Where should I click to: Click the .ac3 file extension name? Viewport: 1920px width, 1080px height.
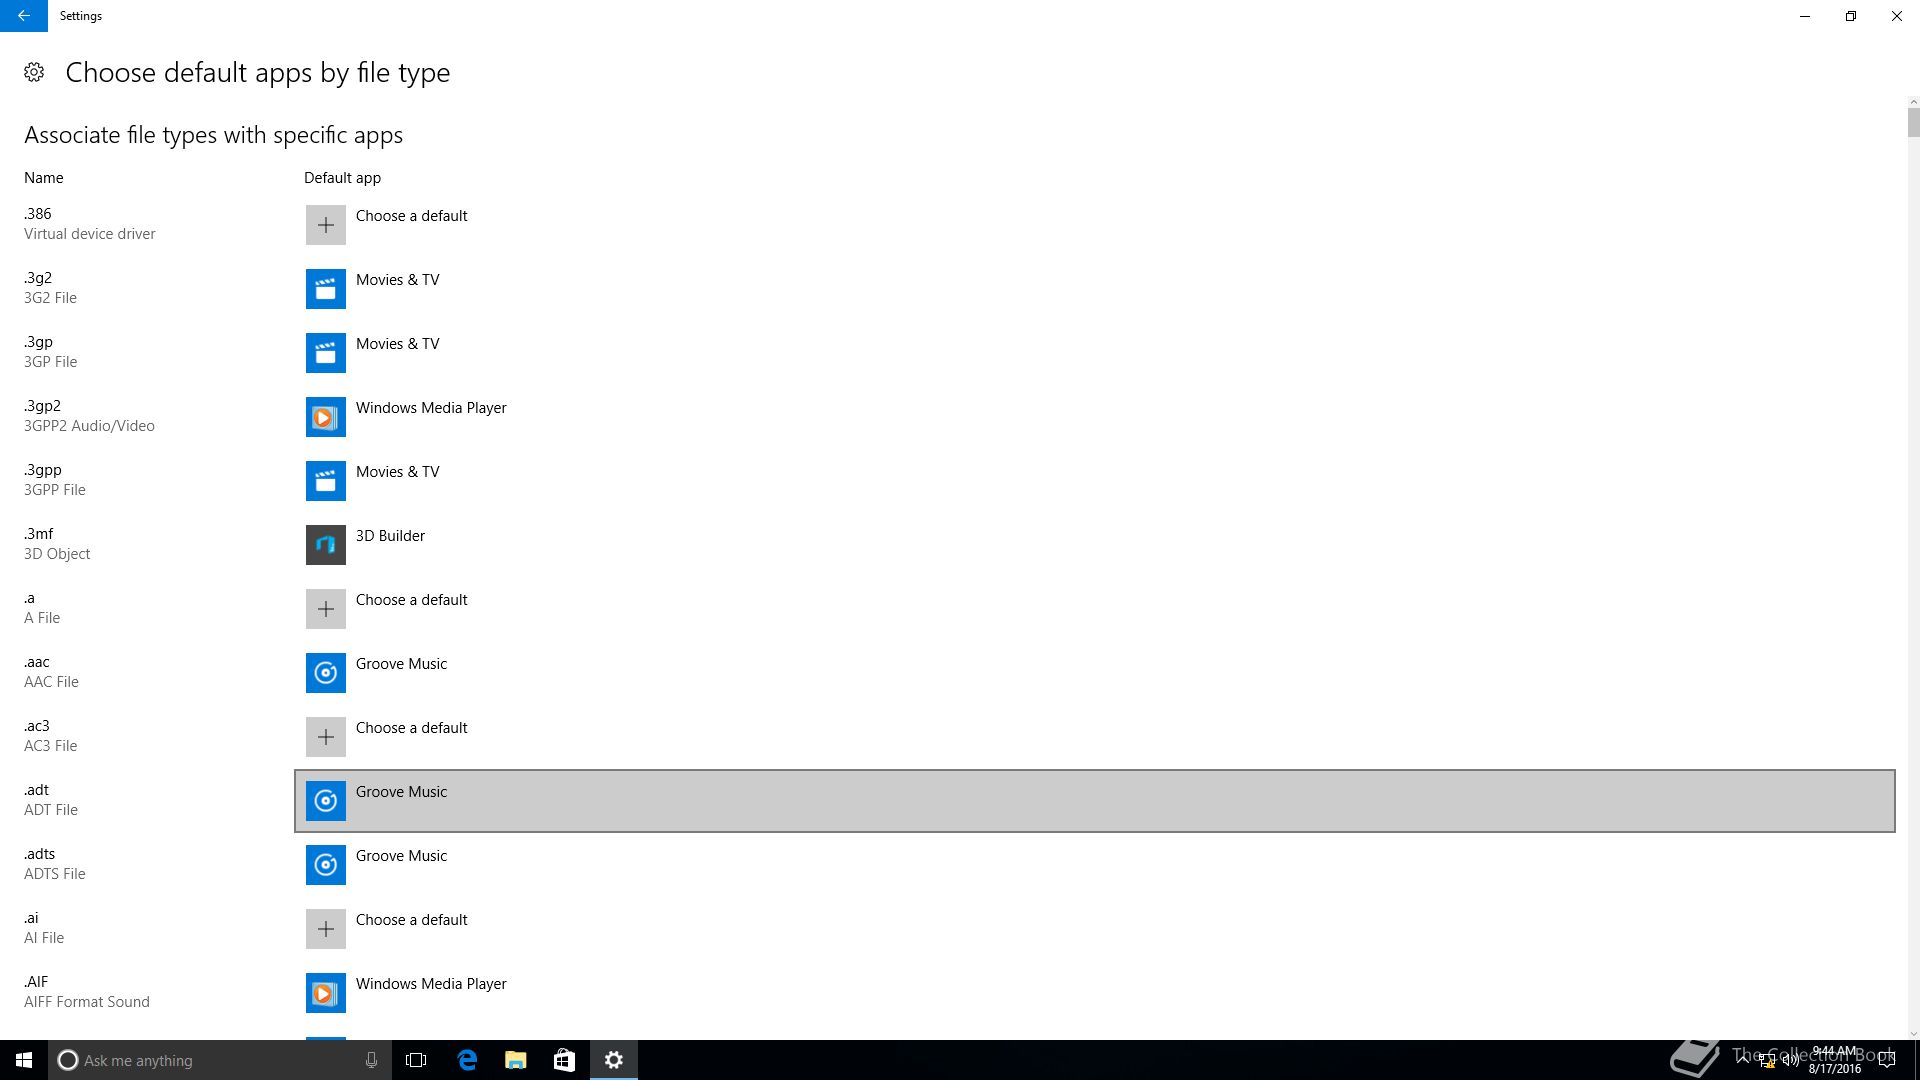click(x=37, y=726)
